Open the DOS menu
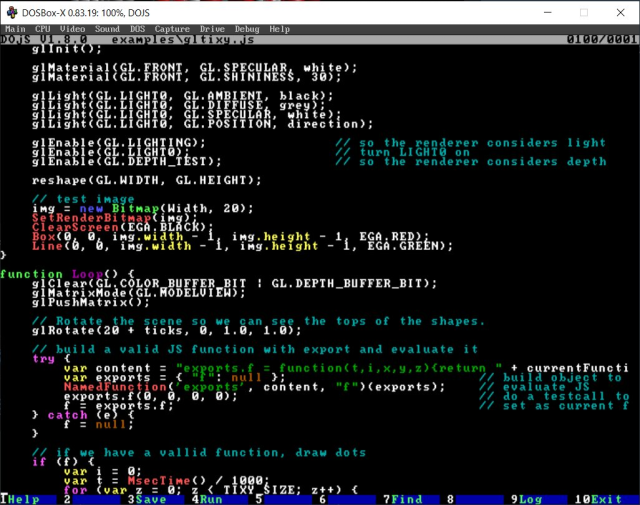The image size is (640, 505). coord(138,29)
